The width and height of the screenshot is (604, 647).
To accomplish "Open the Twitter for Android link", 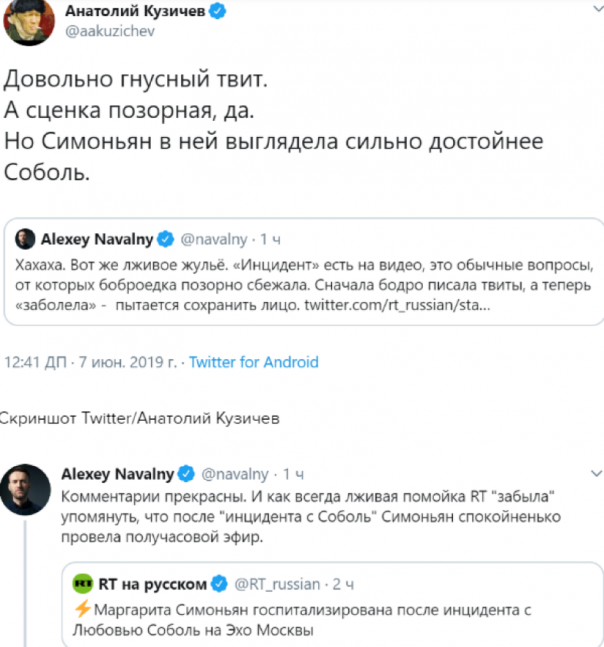I will coord(253,361).
